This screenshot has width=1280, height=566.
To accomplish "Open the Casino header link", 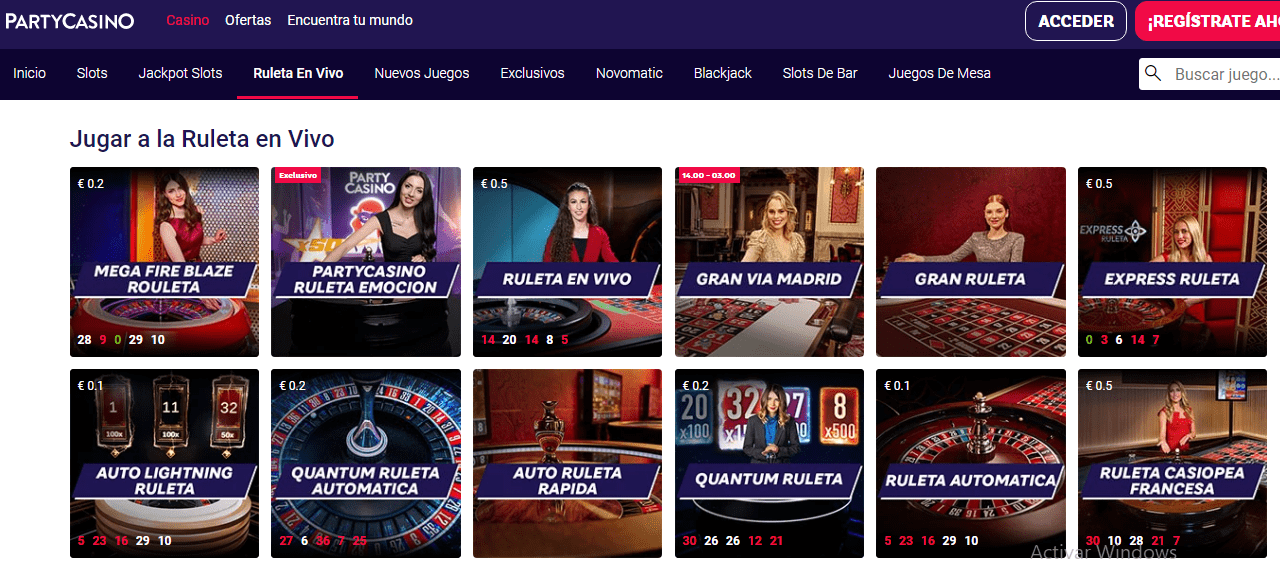I will [188, 20].
